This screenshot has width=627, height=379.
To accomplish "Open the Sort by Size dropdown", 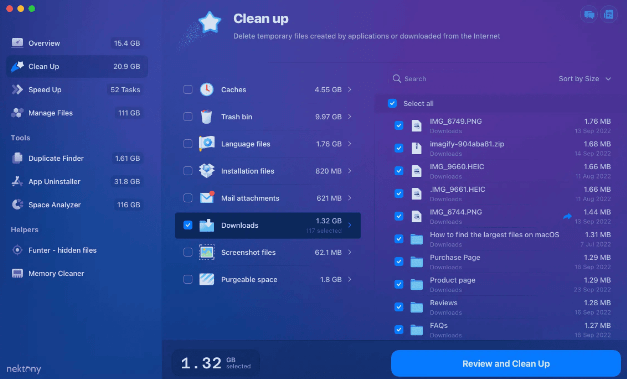I will (x=585, y=79).
